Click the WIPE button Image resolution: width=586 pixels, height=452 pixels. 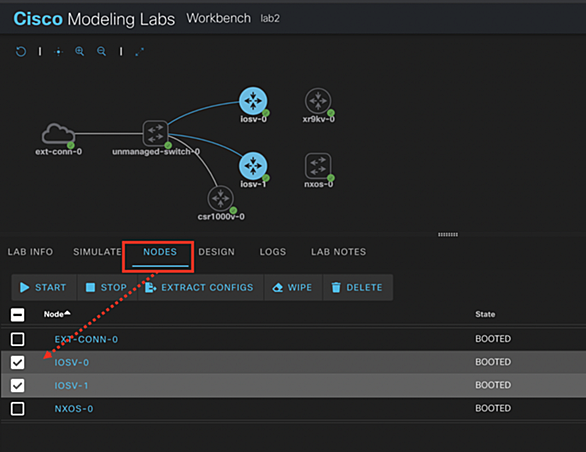(x=293, y=288)
